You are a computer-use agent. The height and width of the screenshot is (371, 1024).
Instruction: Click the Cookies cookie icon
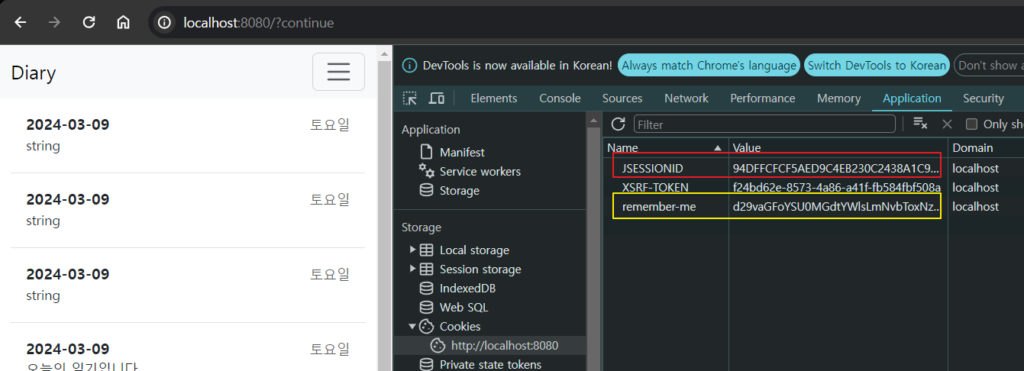click(426, 327)
